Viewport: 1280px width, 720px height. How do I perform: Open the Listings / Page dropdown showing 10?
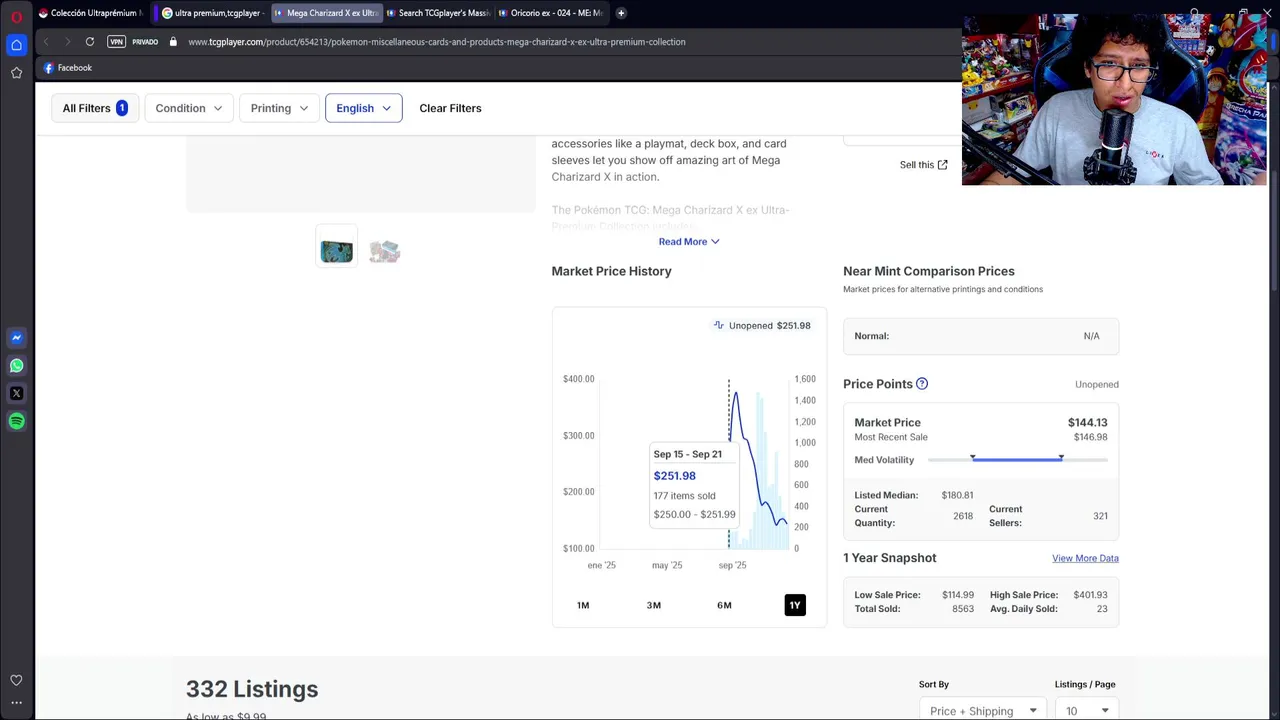pos(1087,711)
